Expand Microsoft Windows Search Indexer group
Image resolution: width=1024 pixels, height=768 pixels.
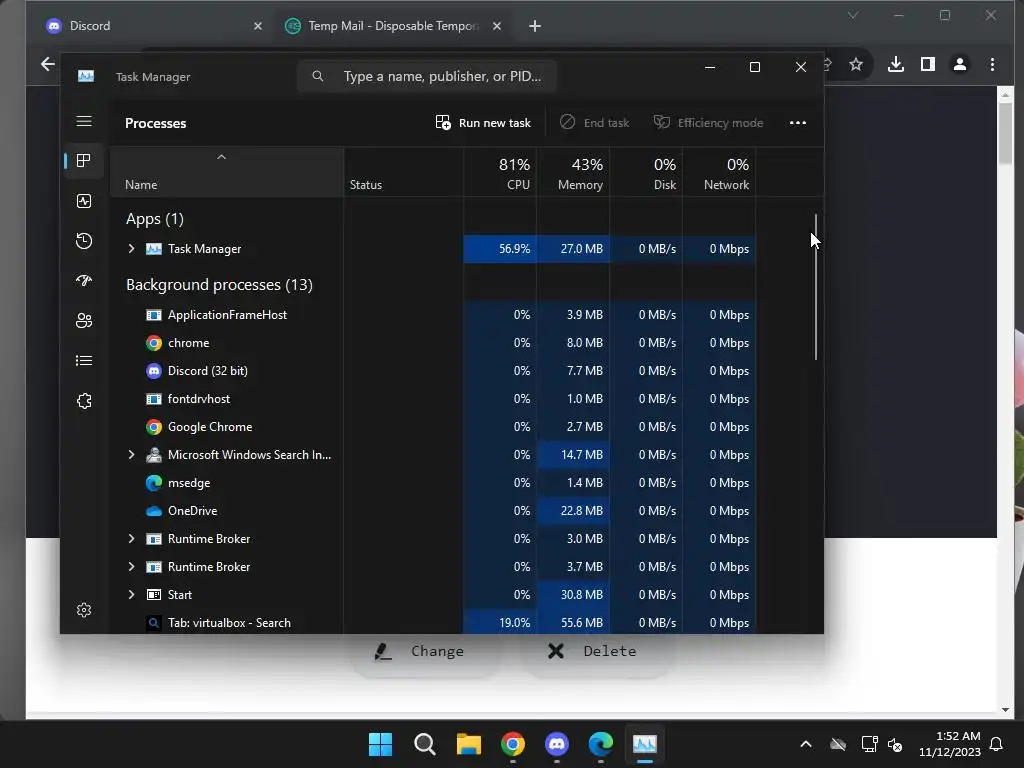(131, 455)
